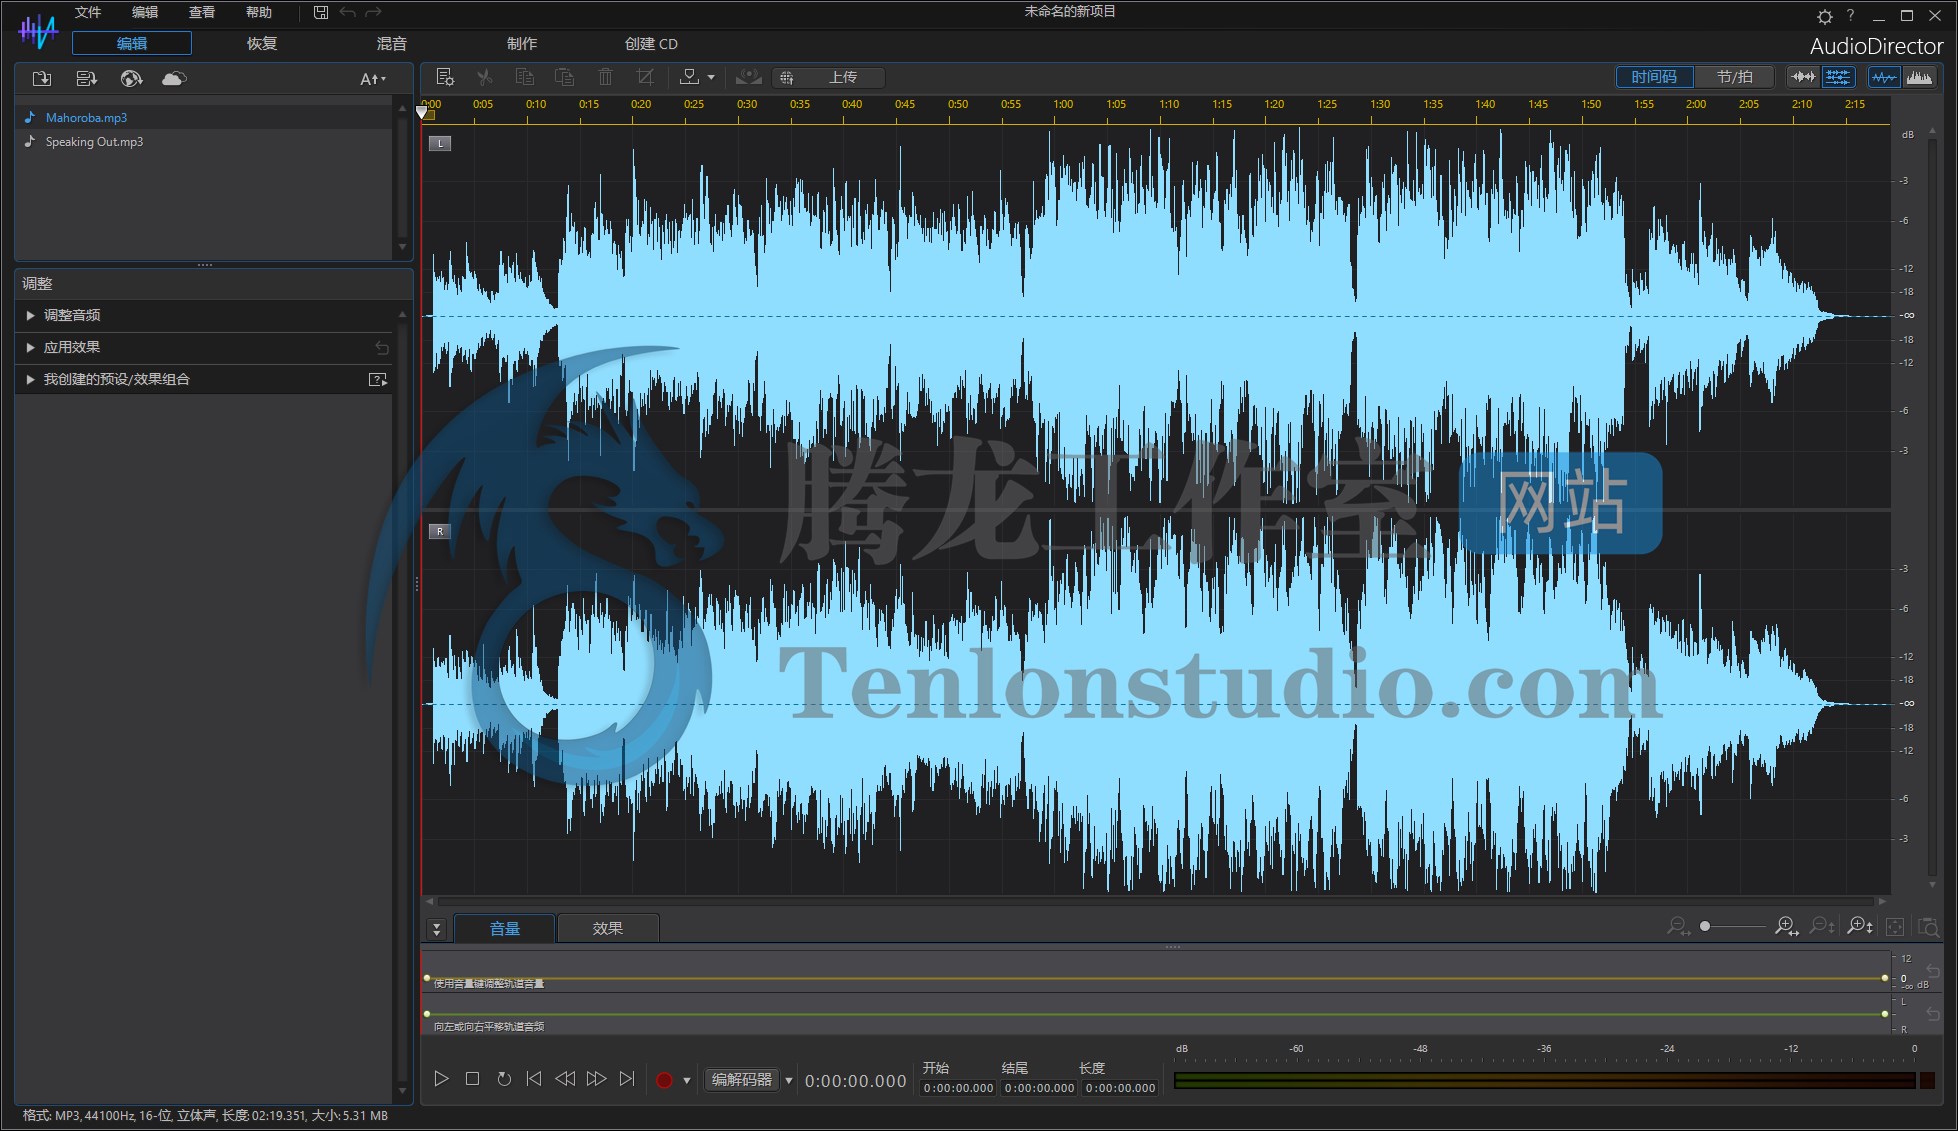Open the 查看 menu
The height and width of the screenshot is (1131, 1958).
click(202, 12)
